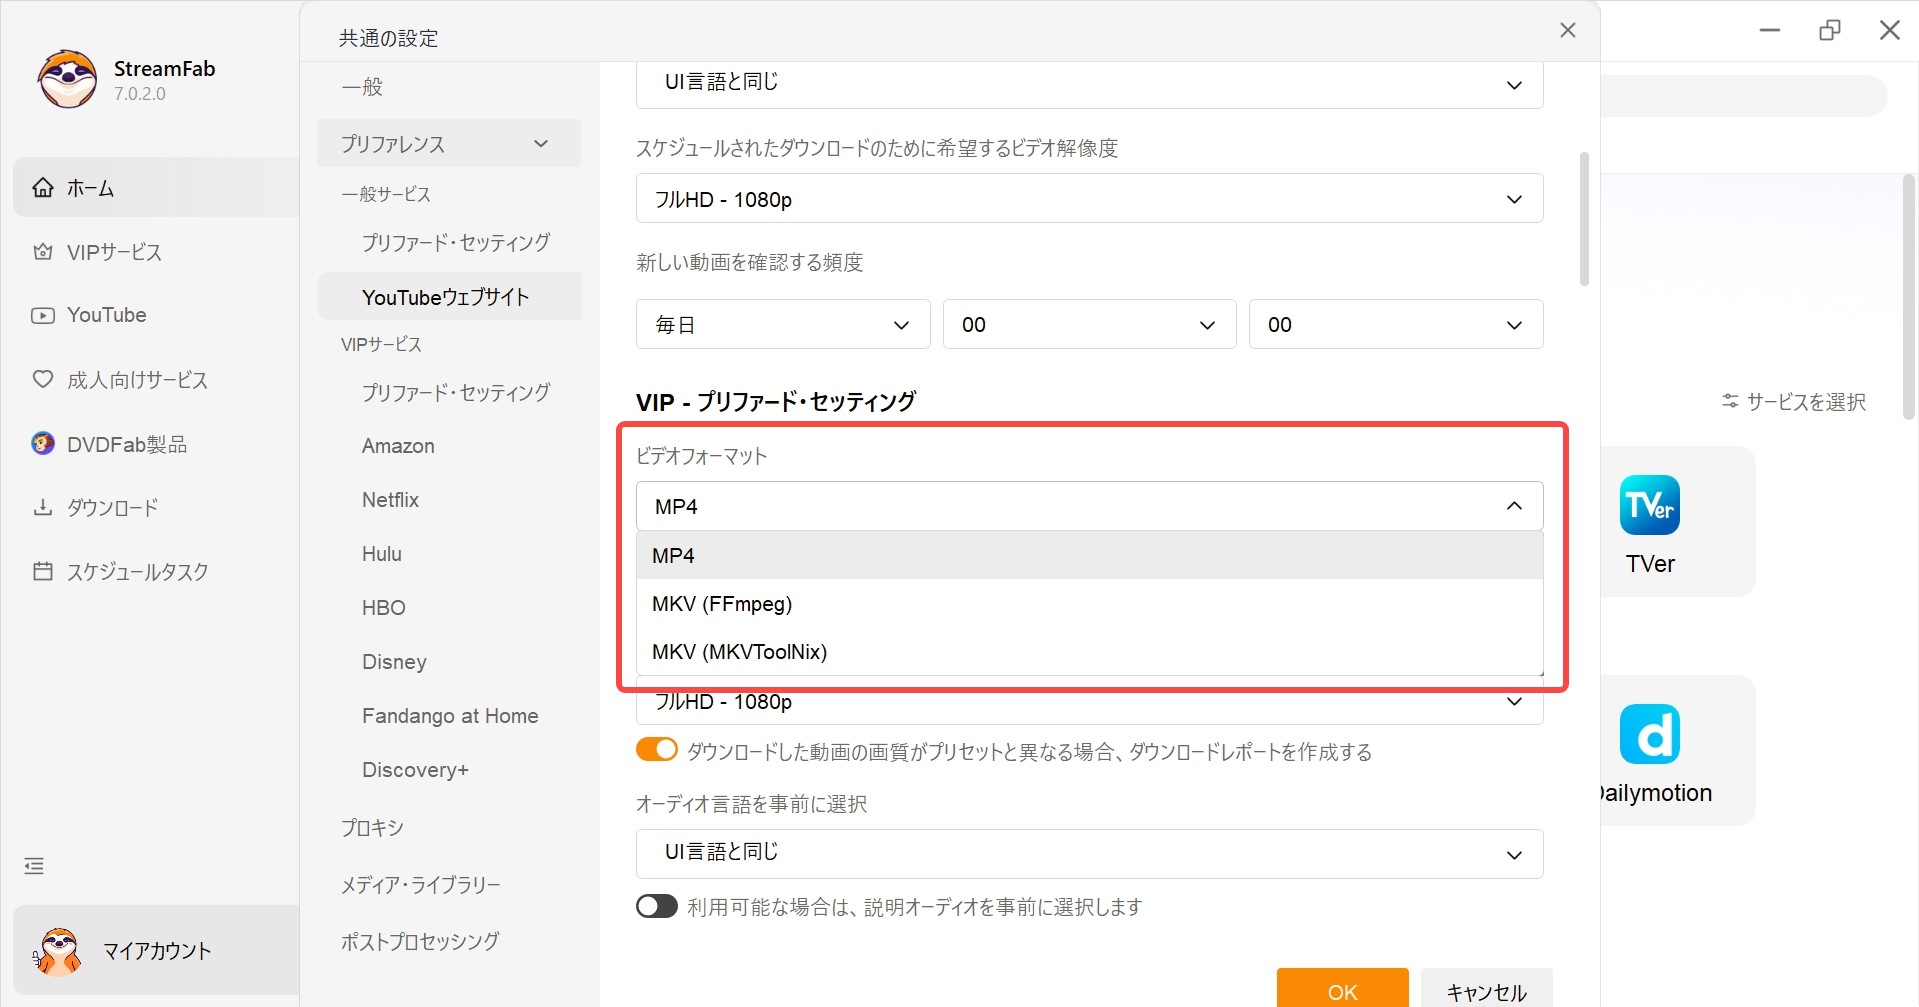Screen dimensions: 1919x1007
Task: Click the heart icon for adult services
Action: coord(43,379)
